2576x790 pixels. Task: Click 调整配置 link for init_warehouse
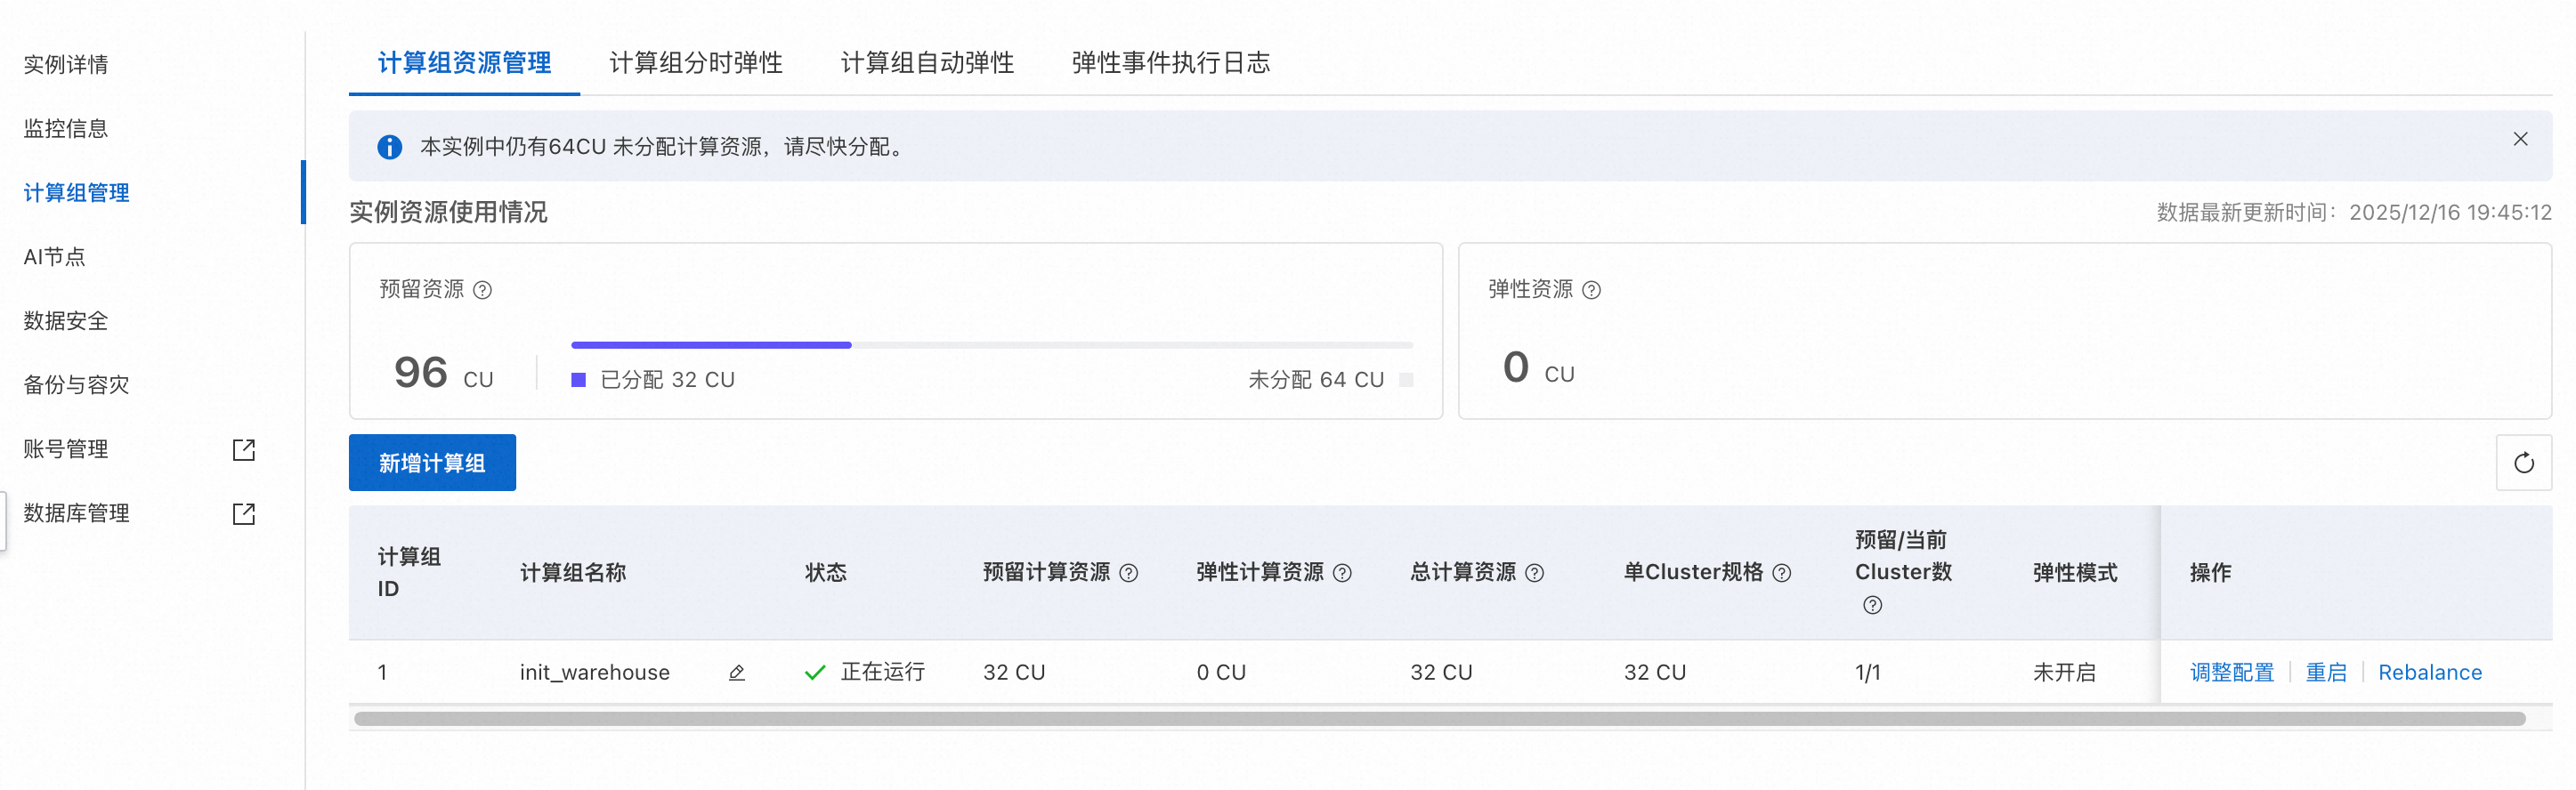pos(2231,673)
